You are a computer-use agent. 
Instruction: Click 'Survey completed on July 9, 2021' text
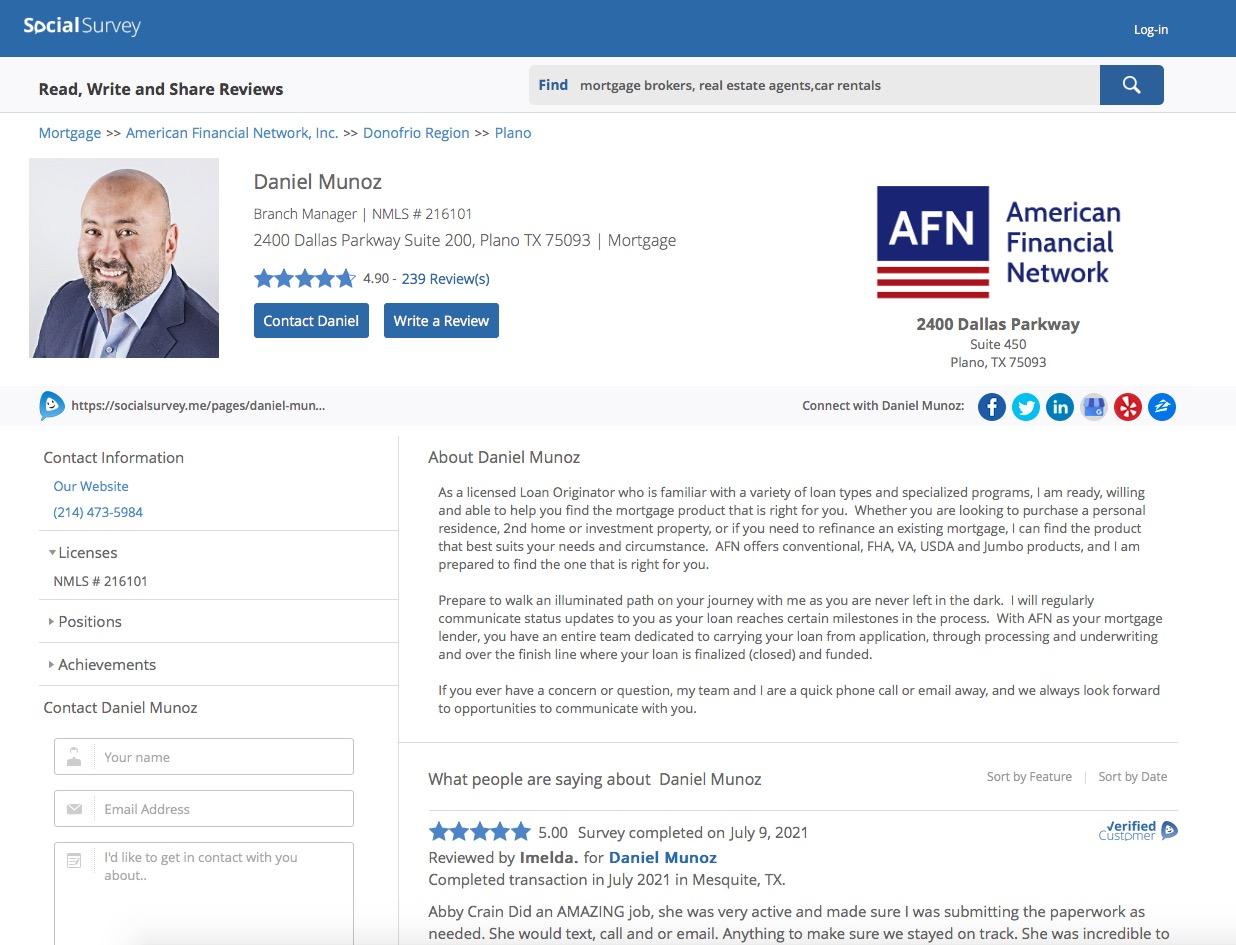tap(693, 832)
